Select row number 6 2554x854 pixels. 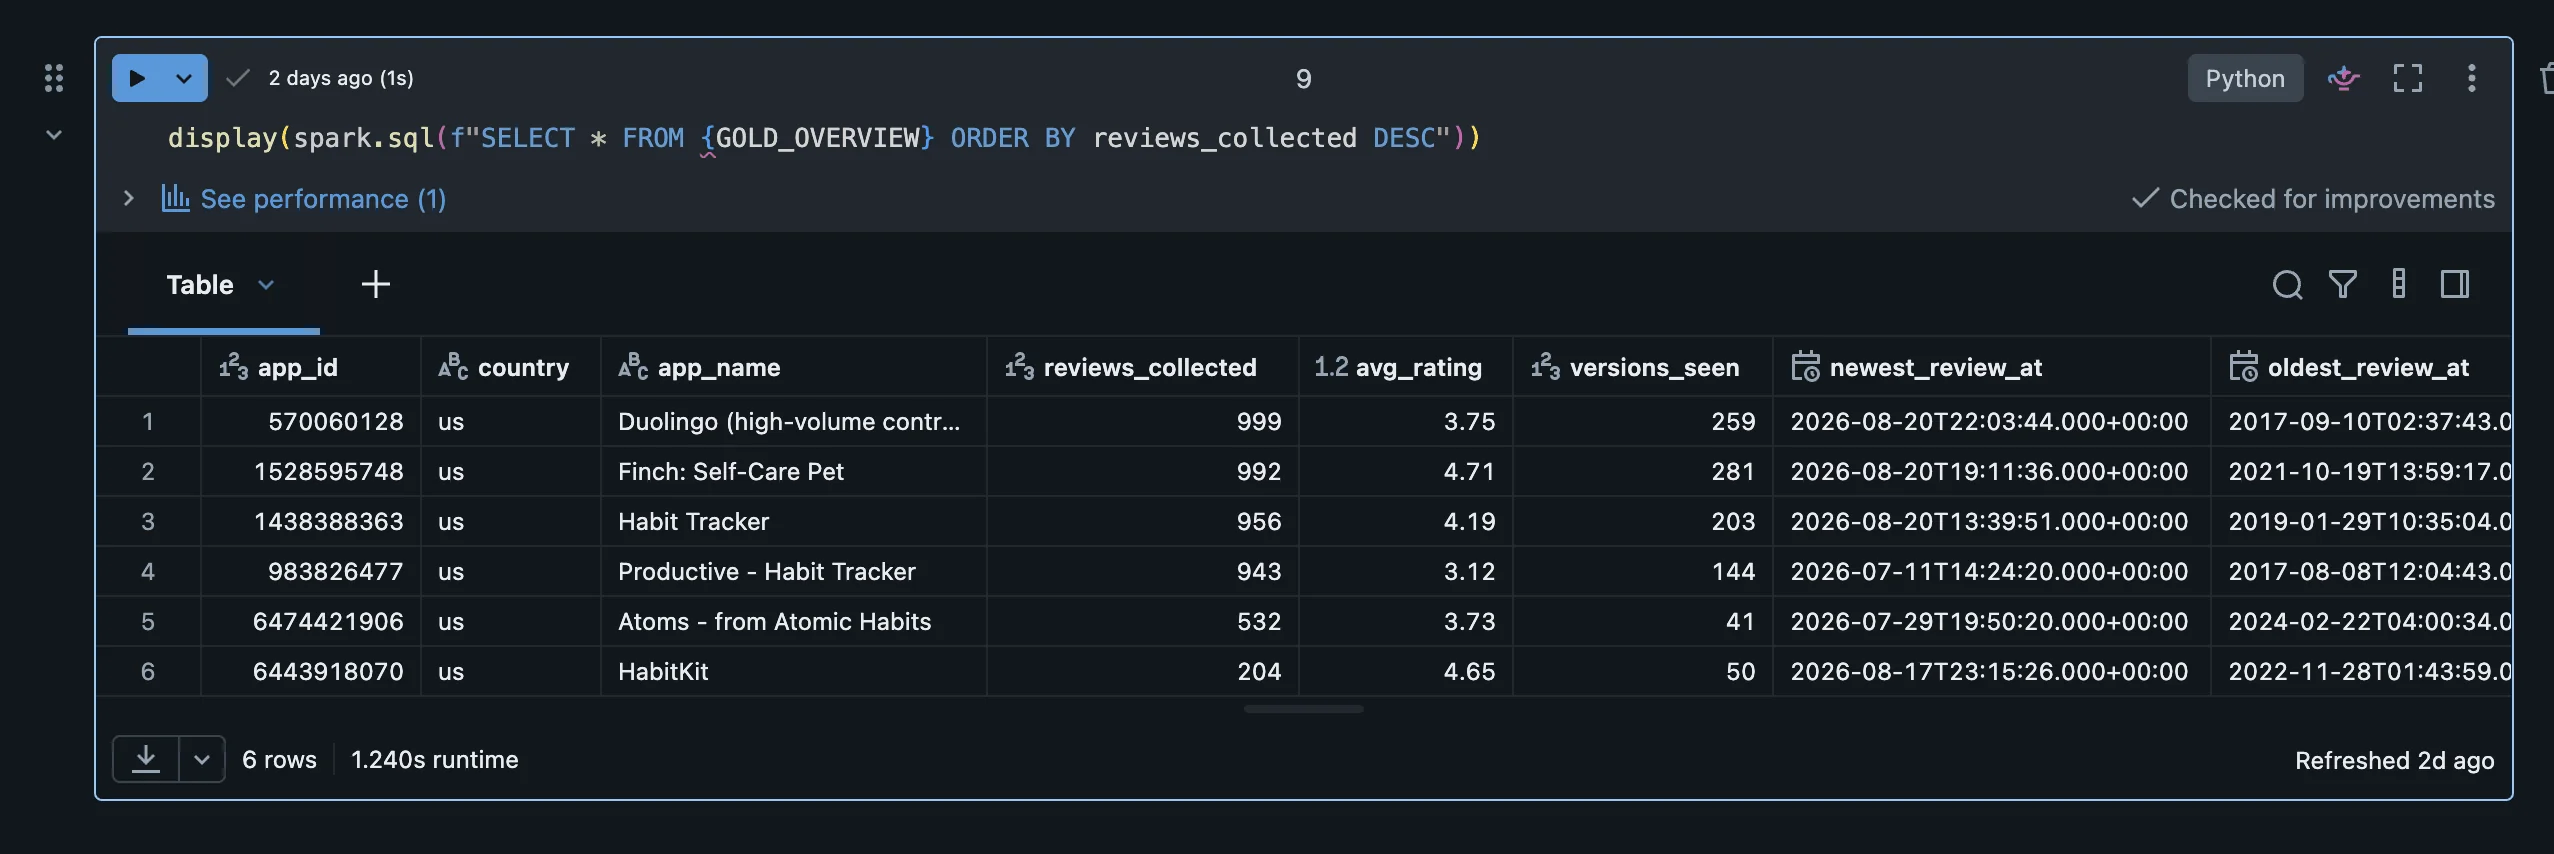(x=148, y=671)
